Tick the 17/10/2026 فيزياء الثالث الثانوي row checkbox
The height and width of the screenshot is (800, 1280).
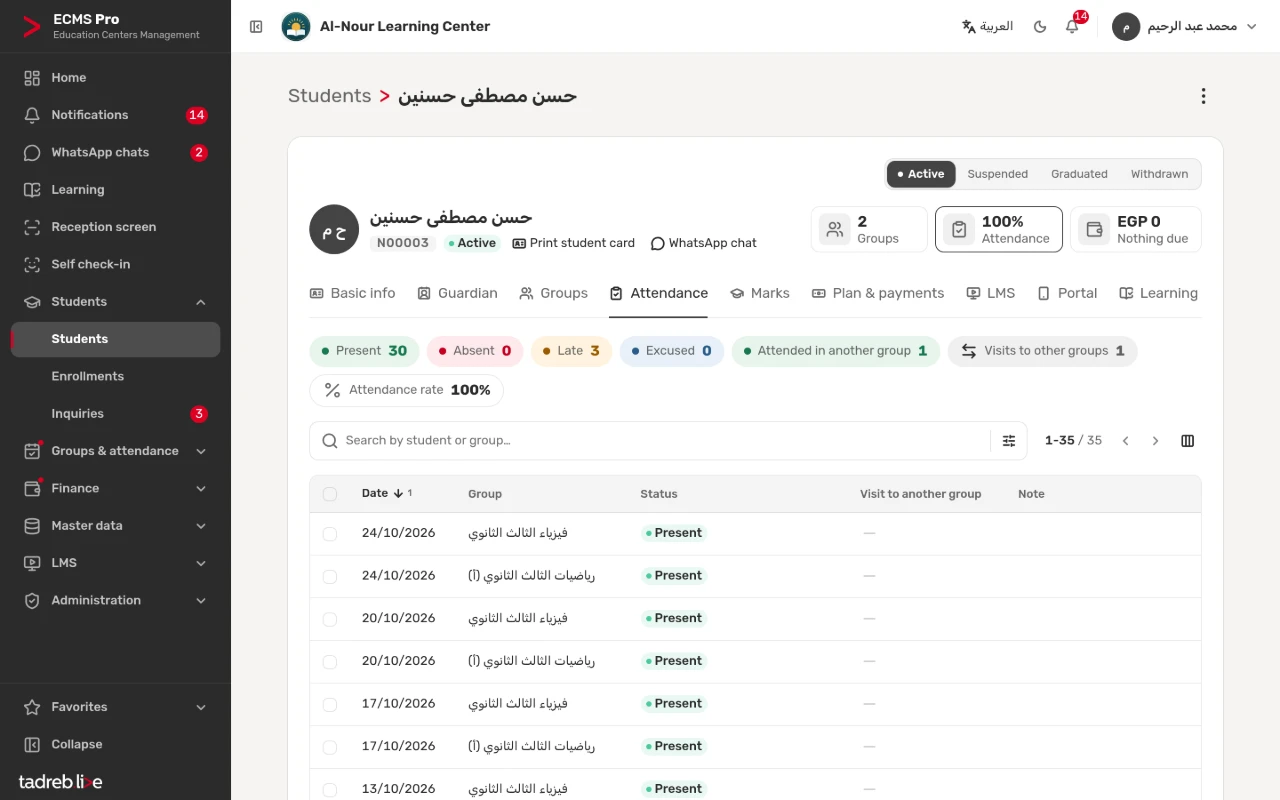point(330,704)
